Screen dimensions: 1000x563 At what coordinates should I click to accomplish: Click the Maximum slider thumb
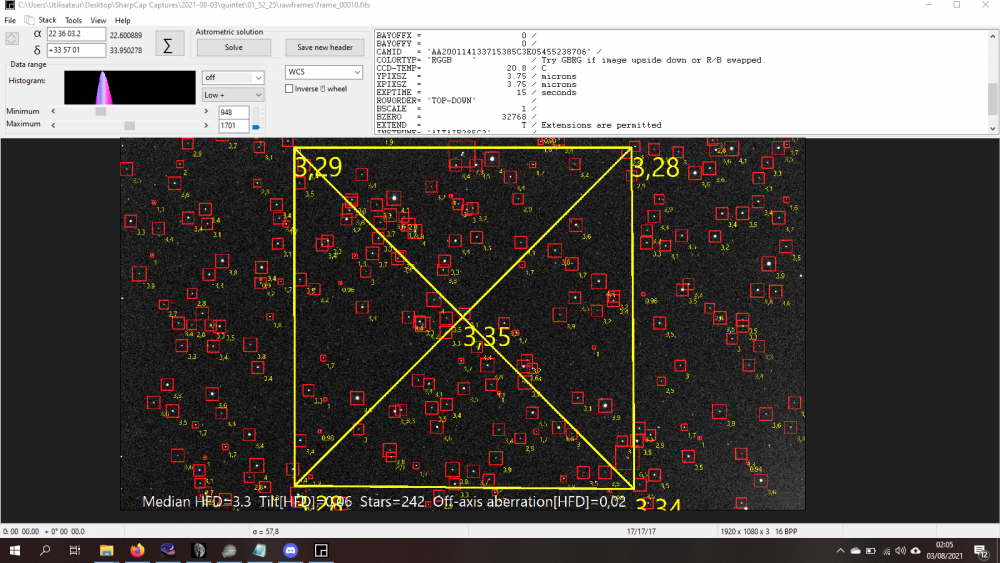tap(129, 126)
